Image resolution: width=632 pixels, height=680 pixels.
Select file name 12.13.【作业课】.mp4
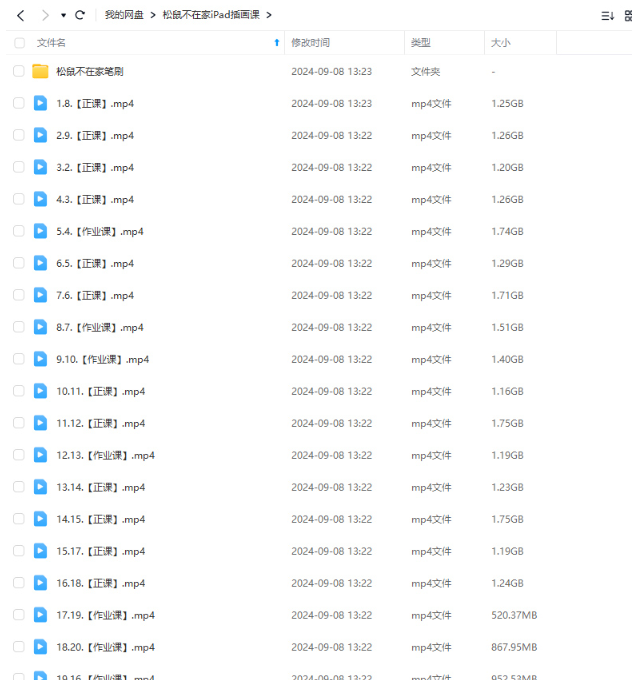[105, 455]
